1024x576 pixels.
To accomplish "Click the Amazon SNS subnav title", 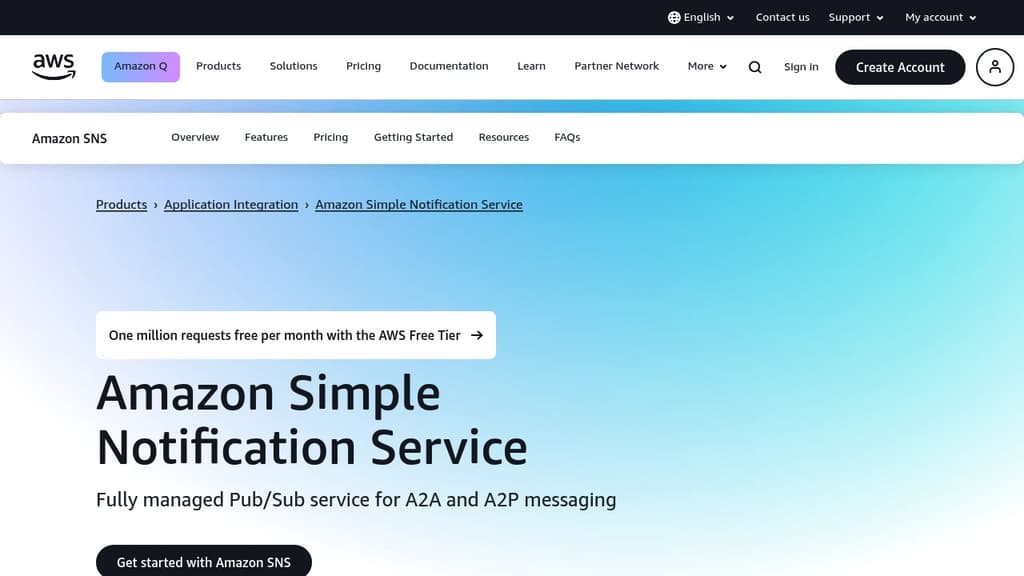I will tap(69, 138).
